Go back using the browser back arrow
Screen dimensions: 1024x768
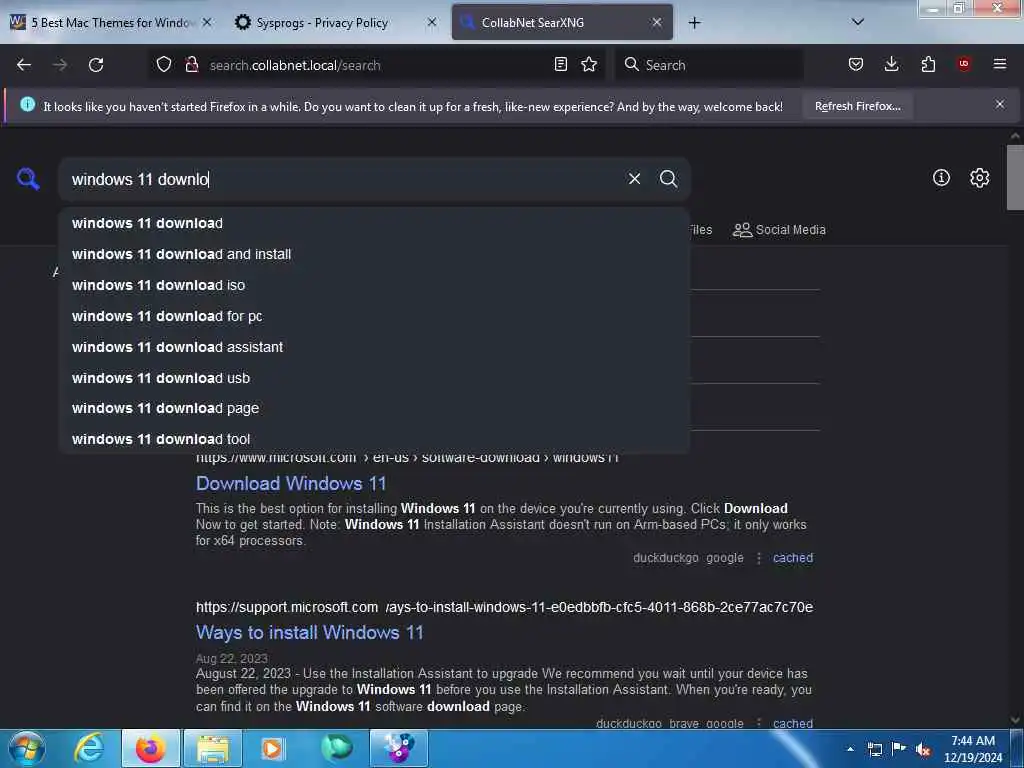(x=24, y=65)
